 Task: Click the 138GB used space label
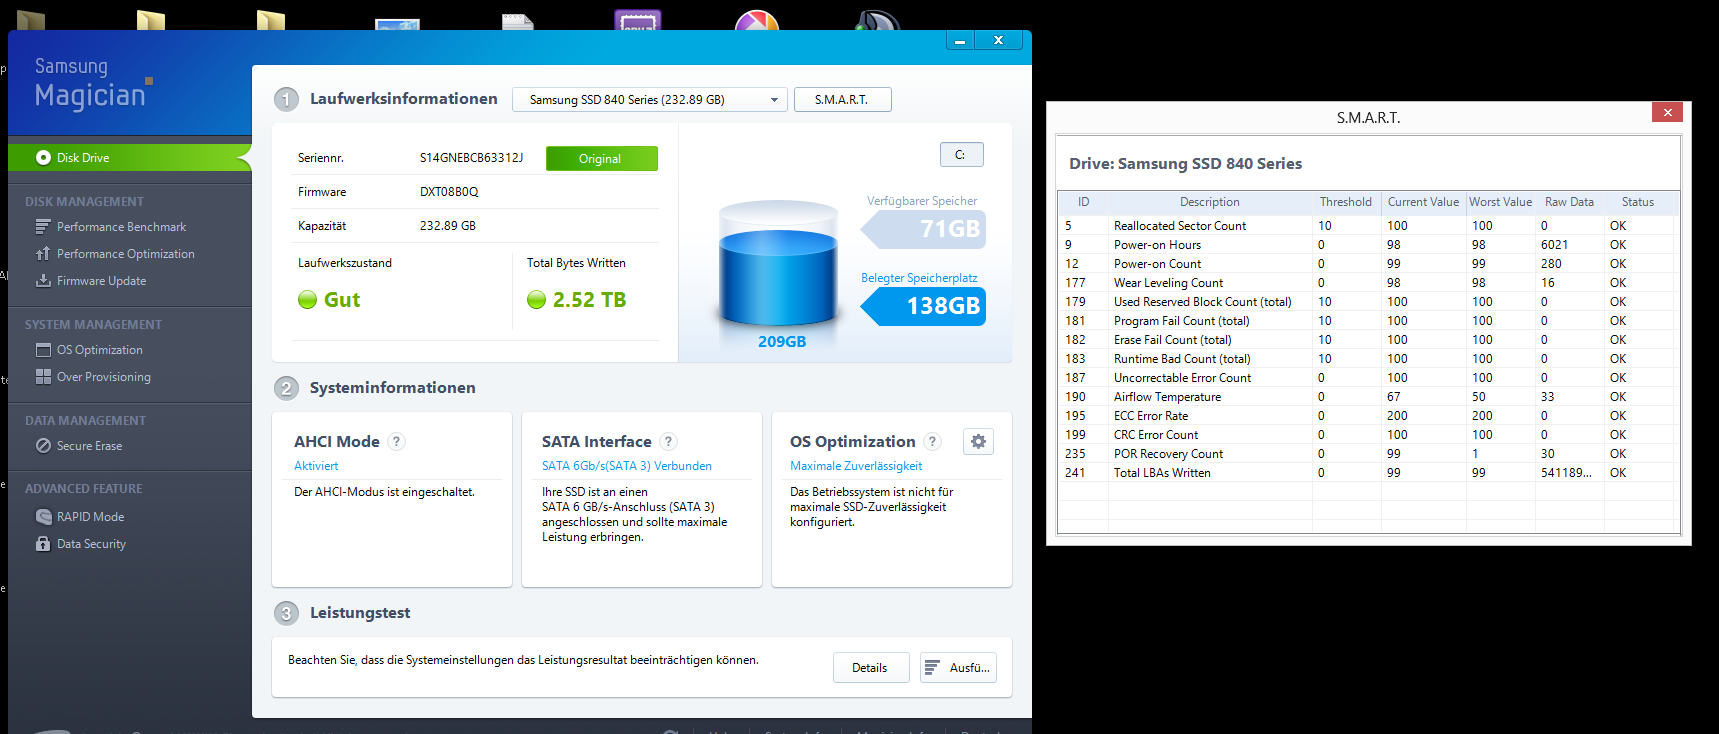[x=924, y=306]
